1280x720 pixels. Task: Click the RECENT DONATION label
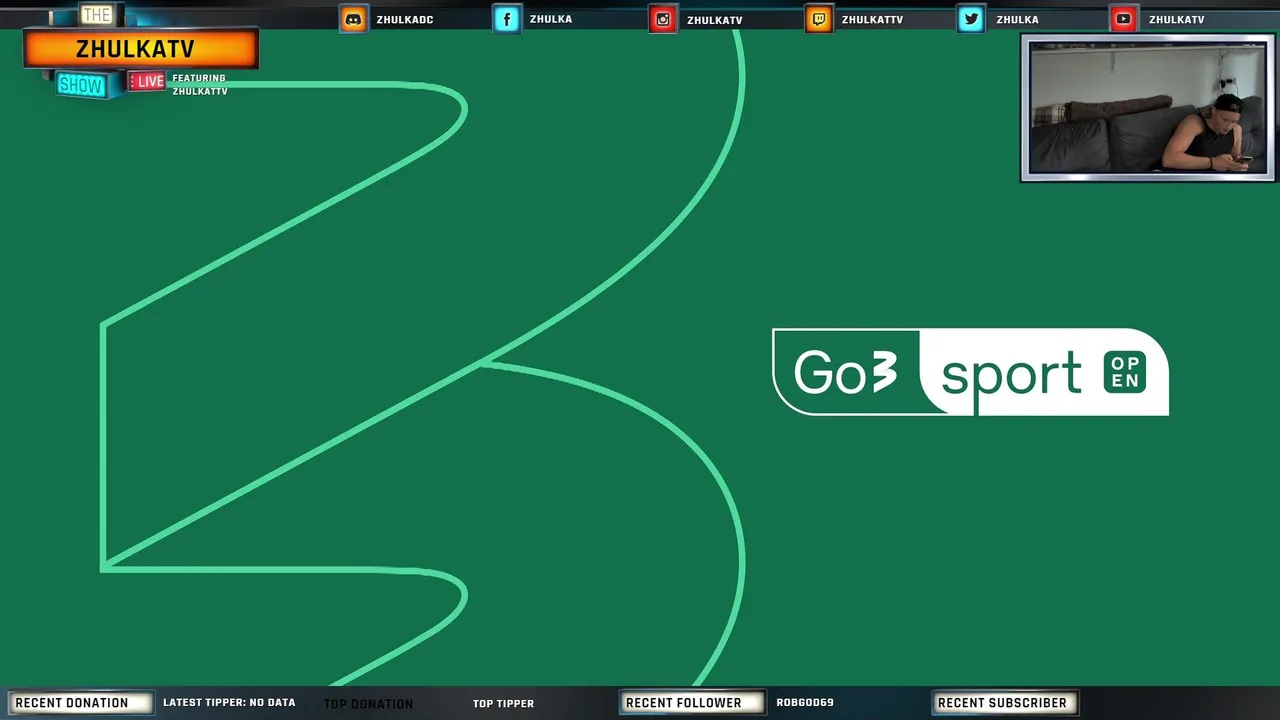click(x=80, y=703)
